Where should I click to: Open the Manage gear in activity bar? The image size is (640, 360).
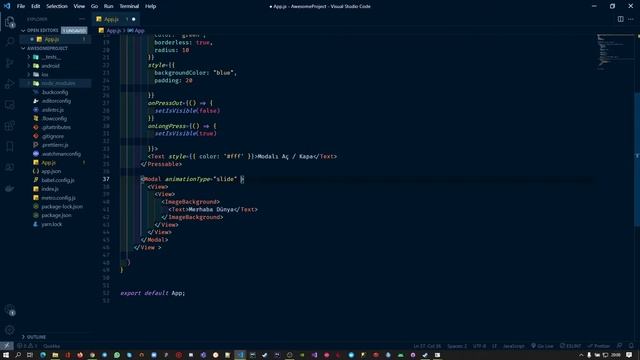(10, 330)
